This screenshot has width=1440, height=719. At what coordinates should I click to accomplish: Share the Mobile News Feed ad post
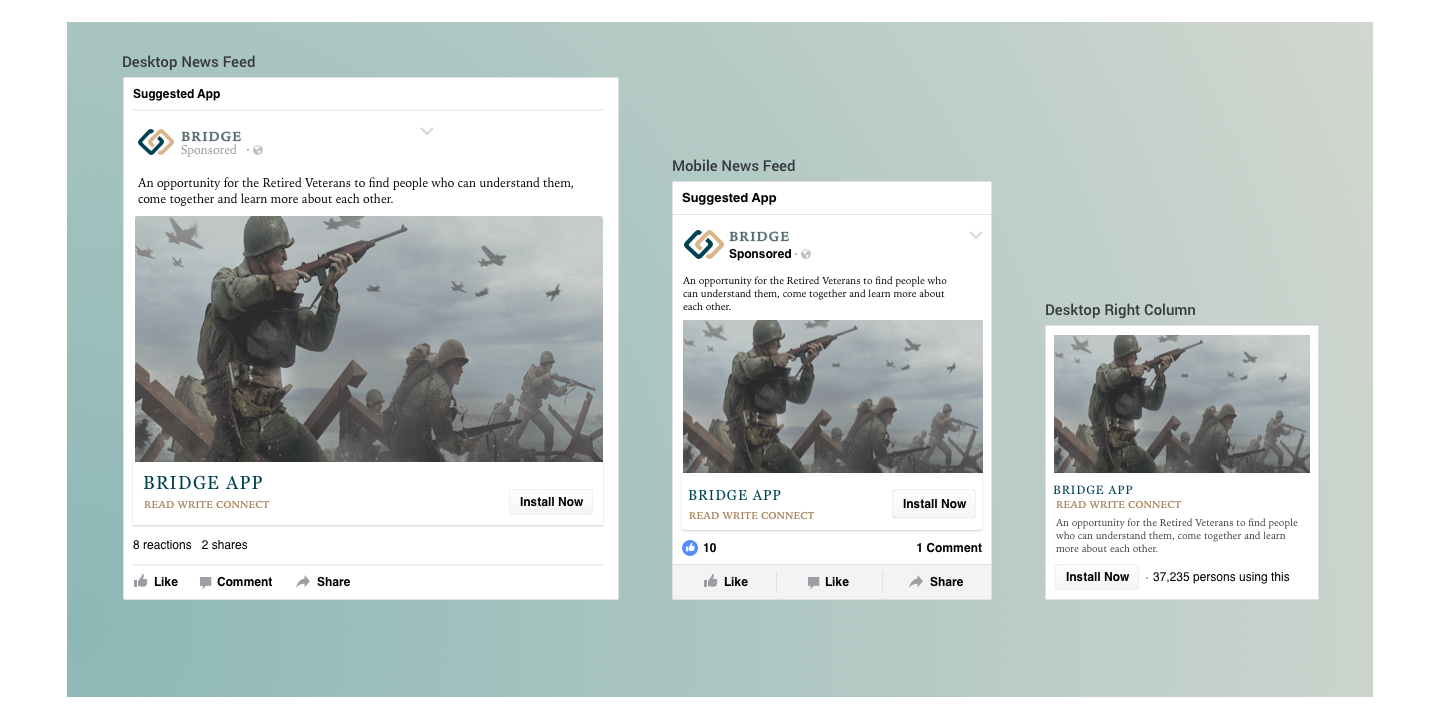(x=936, y=582)
